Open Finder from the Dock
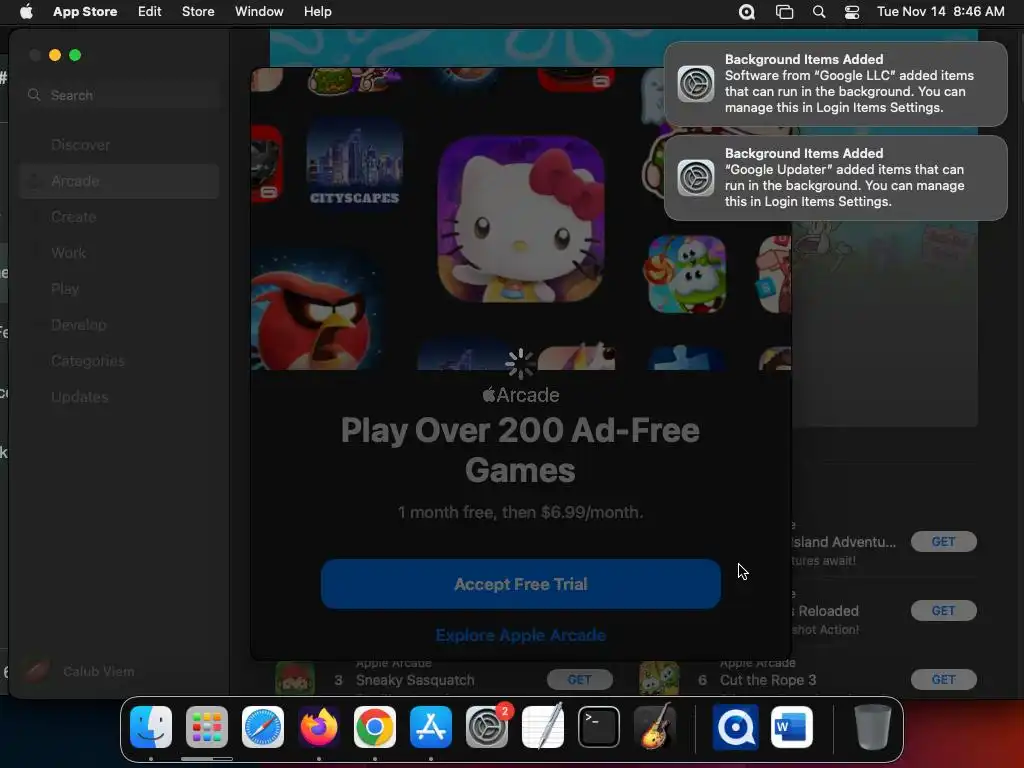Image resolution: width=1024 pixels, height=768 pixels. pyautogui.click(x=151, y=727)
